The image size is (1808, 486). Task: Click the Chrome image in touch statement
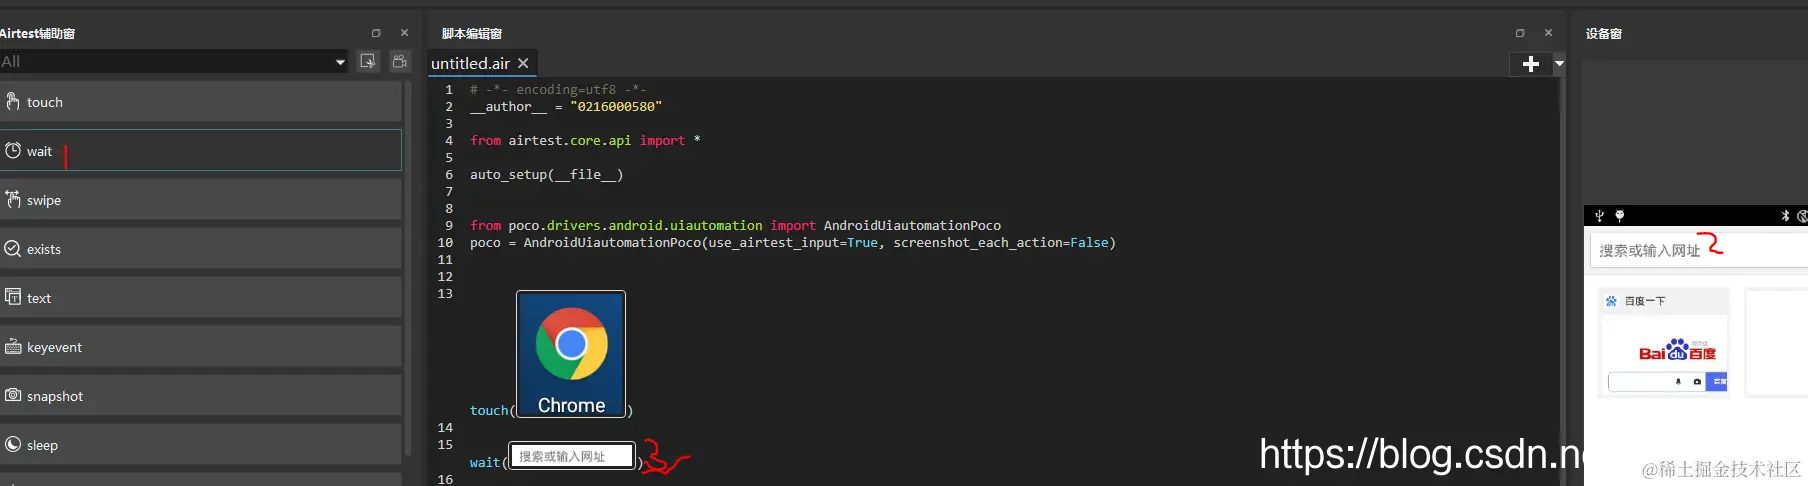click(x=571, y=354)
